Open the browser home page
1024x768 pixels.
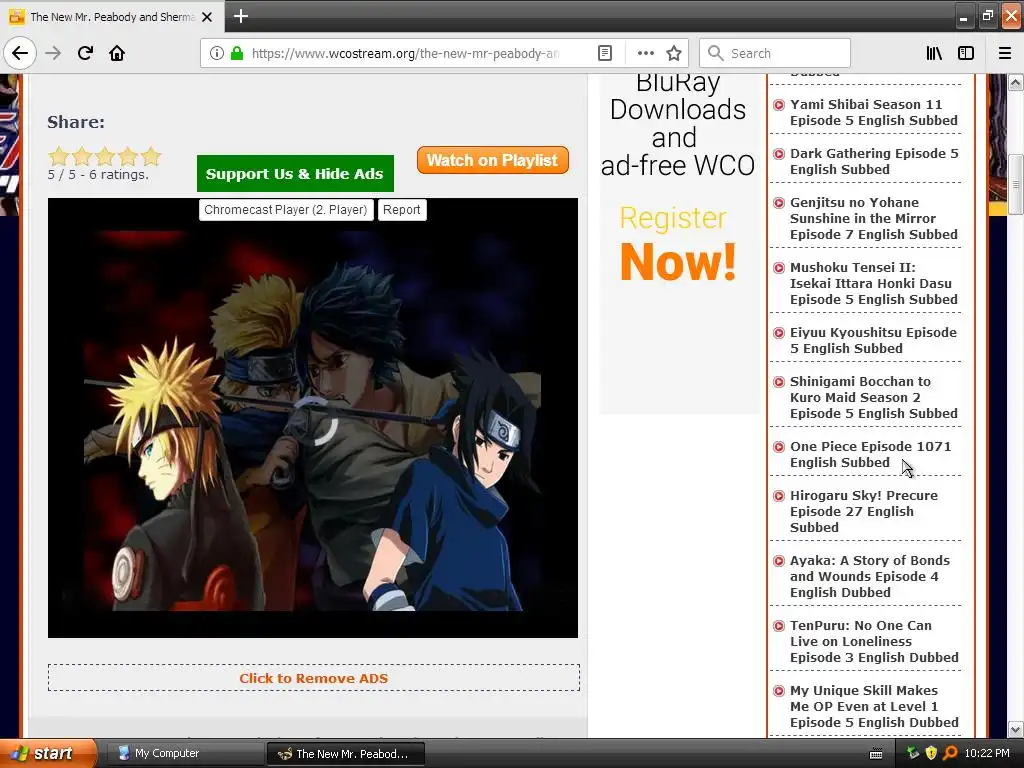[x=117, y=54]
